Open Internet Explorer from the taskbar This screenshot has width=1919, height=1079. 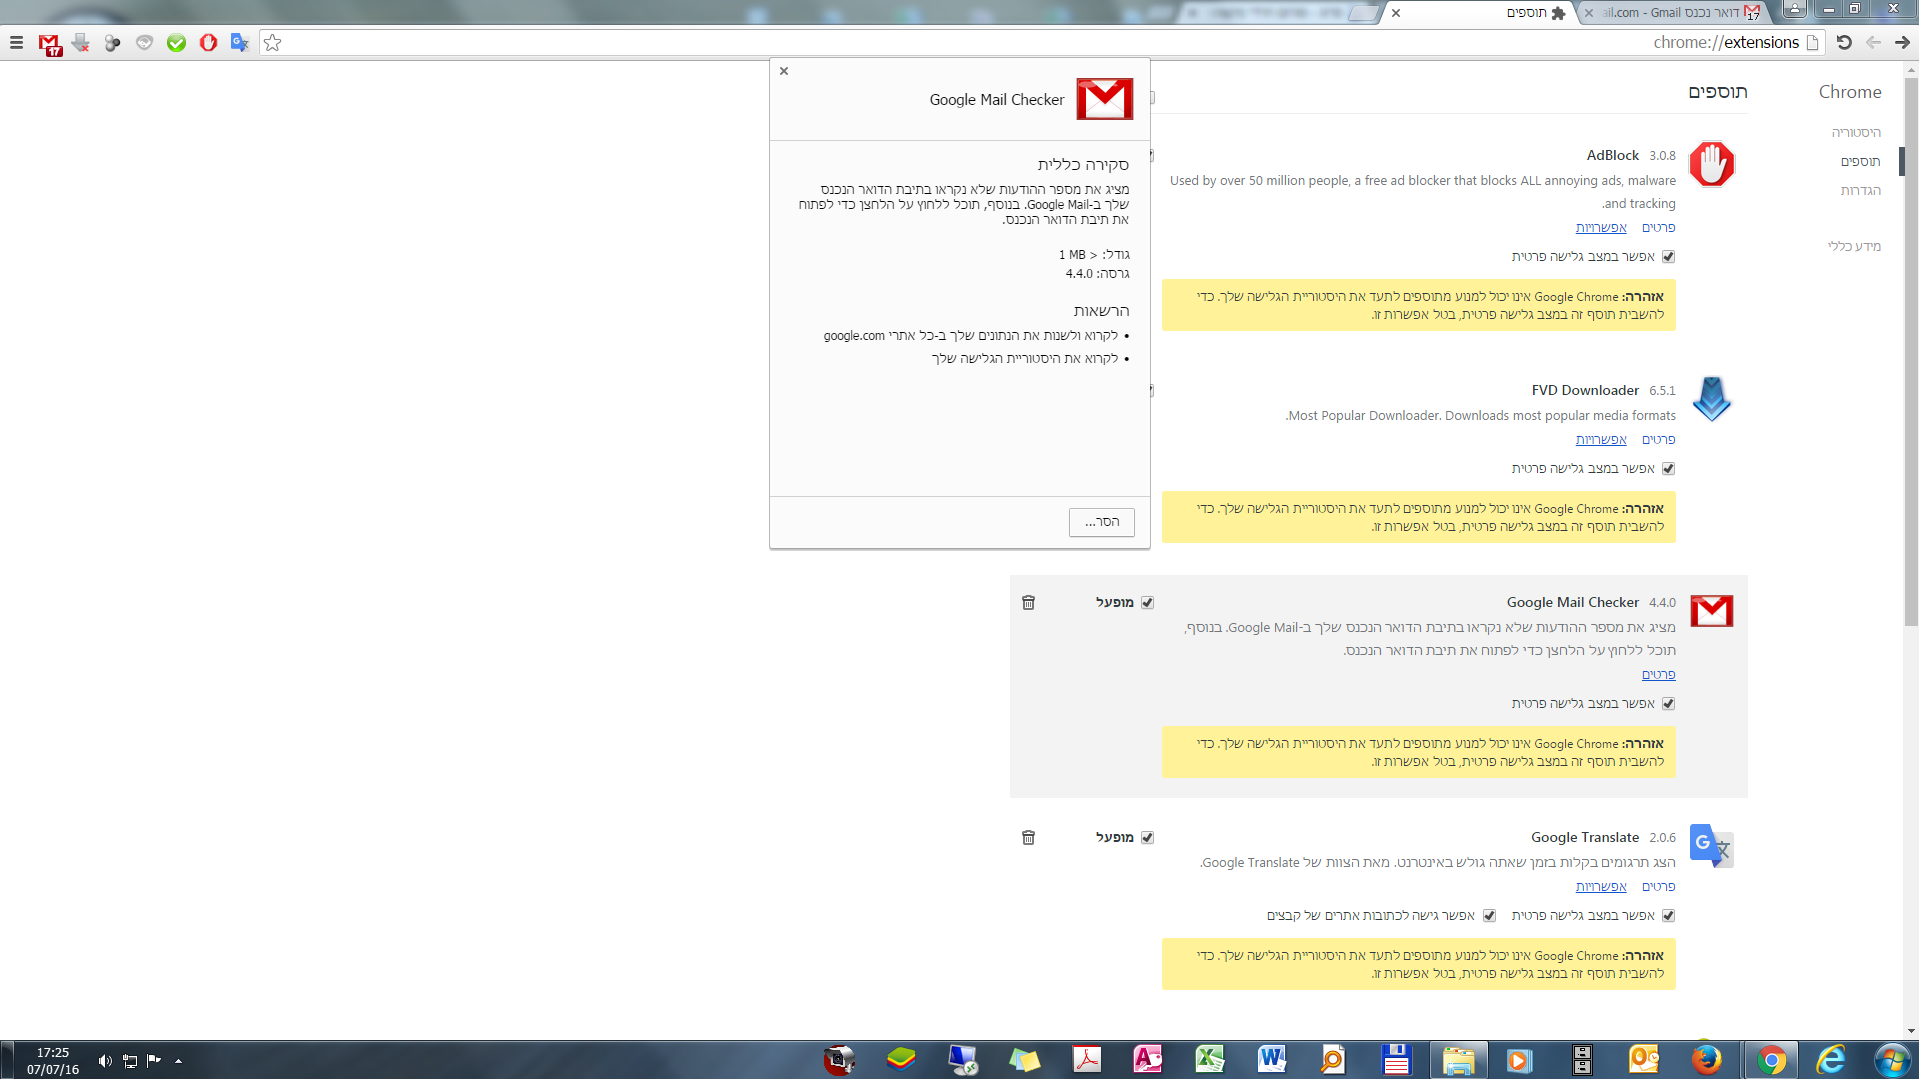point(1831,1060)
